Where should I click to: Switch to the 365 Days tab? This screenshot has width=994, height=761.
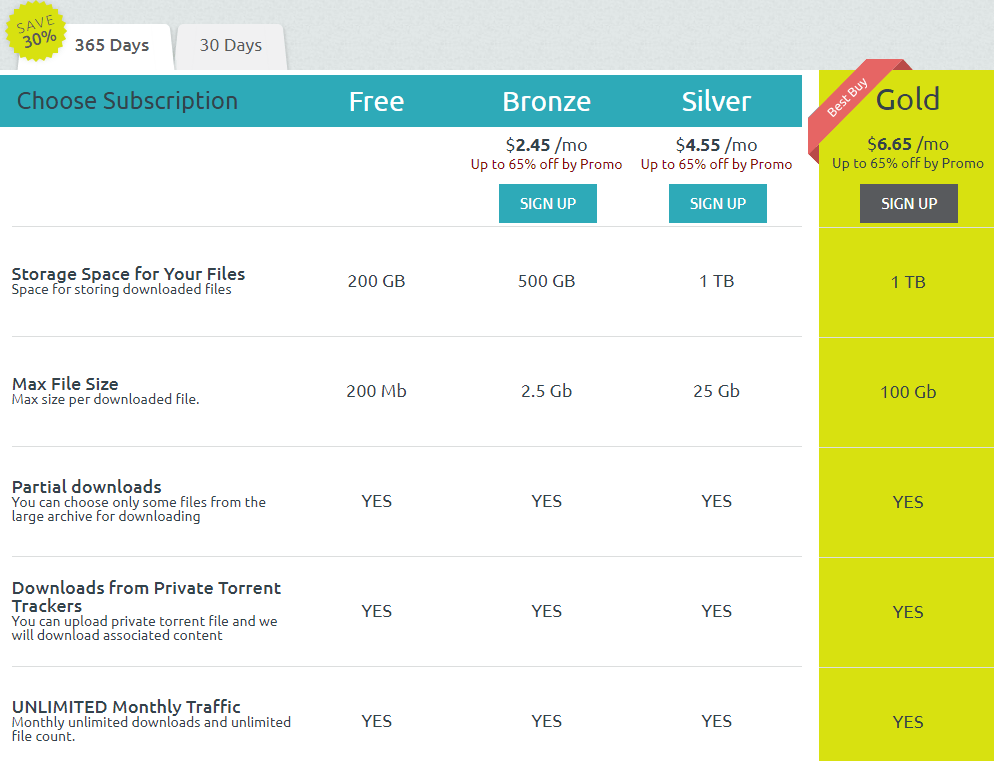[112, 46]
